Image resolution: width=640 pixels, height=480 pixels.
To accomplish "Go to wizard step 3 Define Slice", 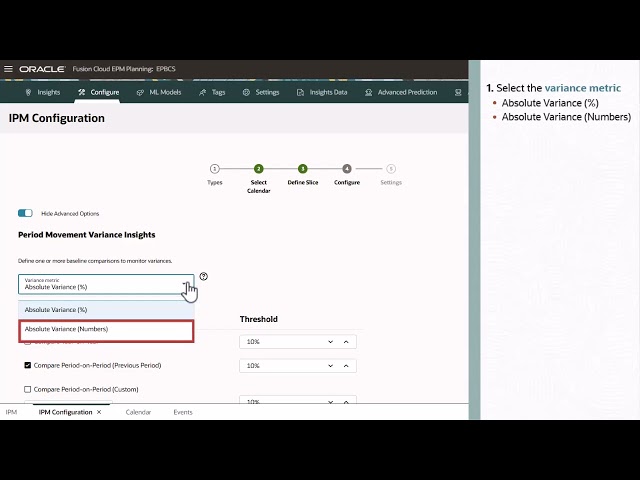I will click(x=302, y=169).
